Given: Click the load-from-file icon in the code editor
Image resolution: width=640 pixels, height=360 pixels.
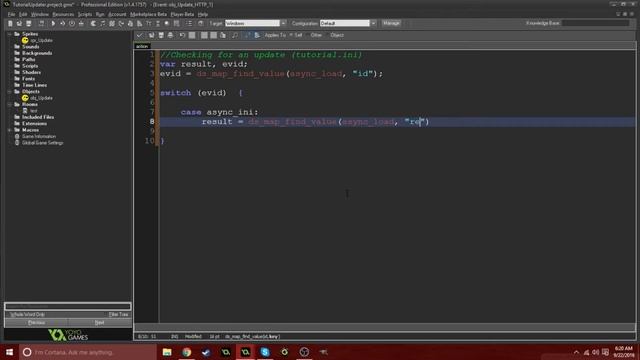Looking at the screenshot, I should 151,35.
